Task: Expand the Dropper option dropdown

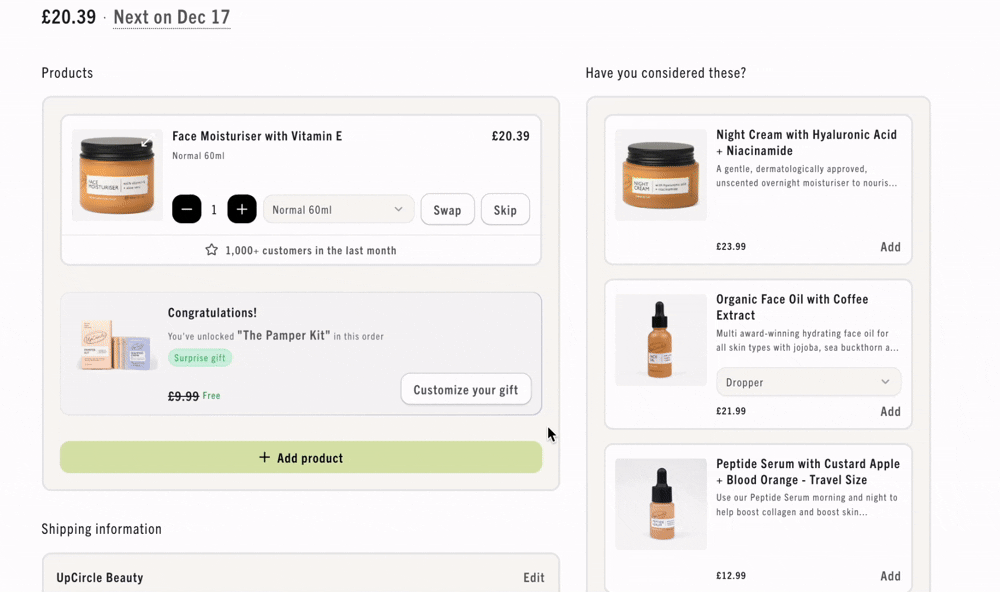Action: [x=809, y=382]
